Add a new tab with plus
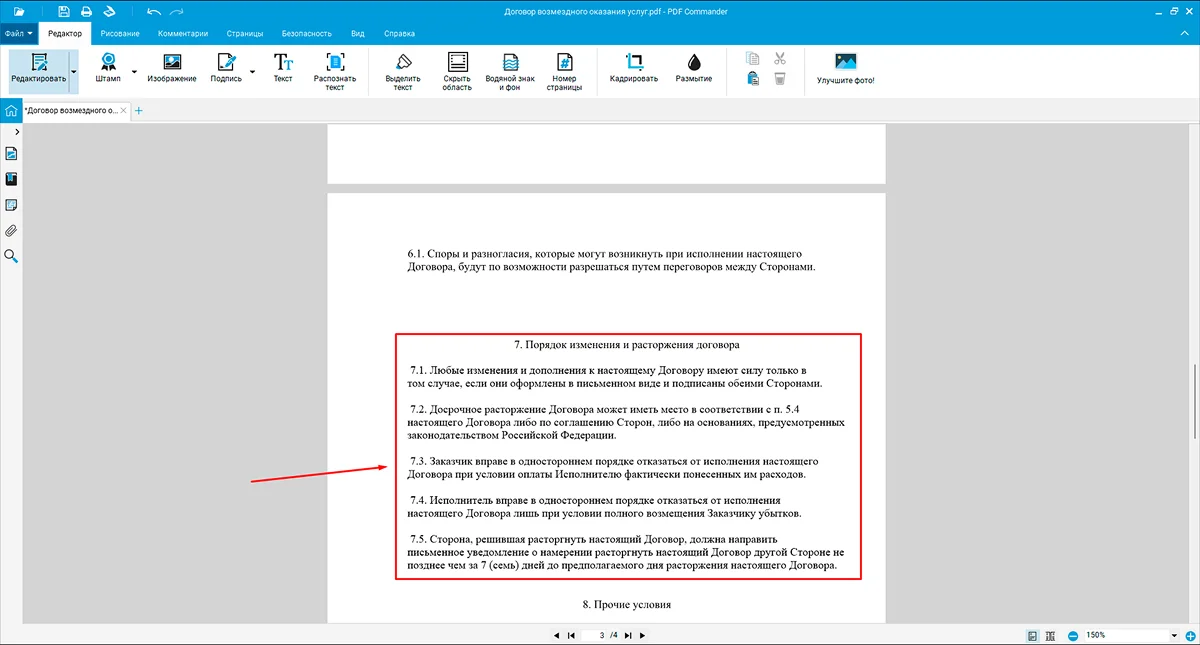The height and width of the screenshot is (645, 1200). [139, 110]
